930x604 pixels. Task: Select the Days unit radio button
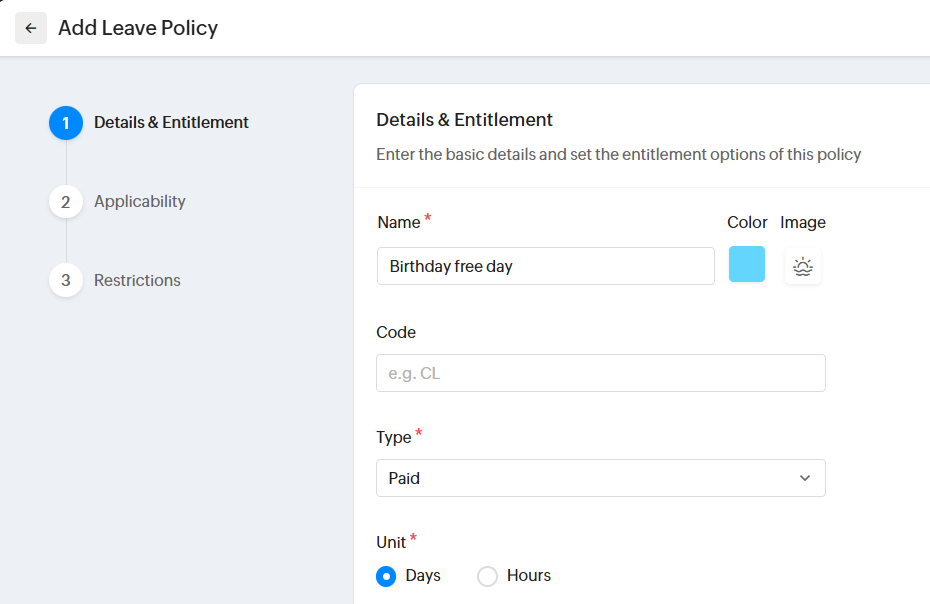(x=386, y=576)
